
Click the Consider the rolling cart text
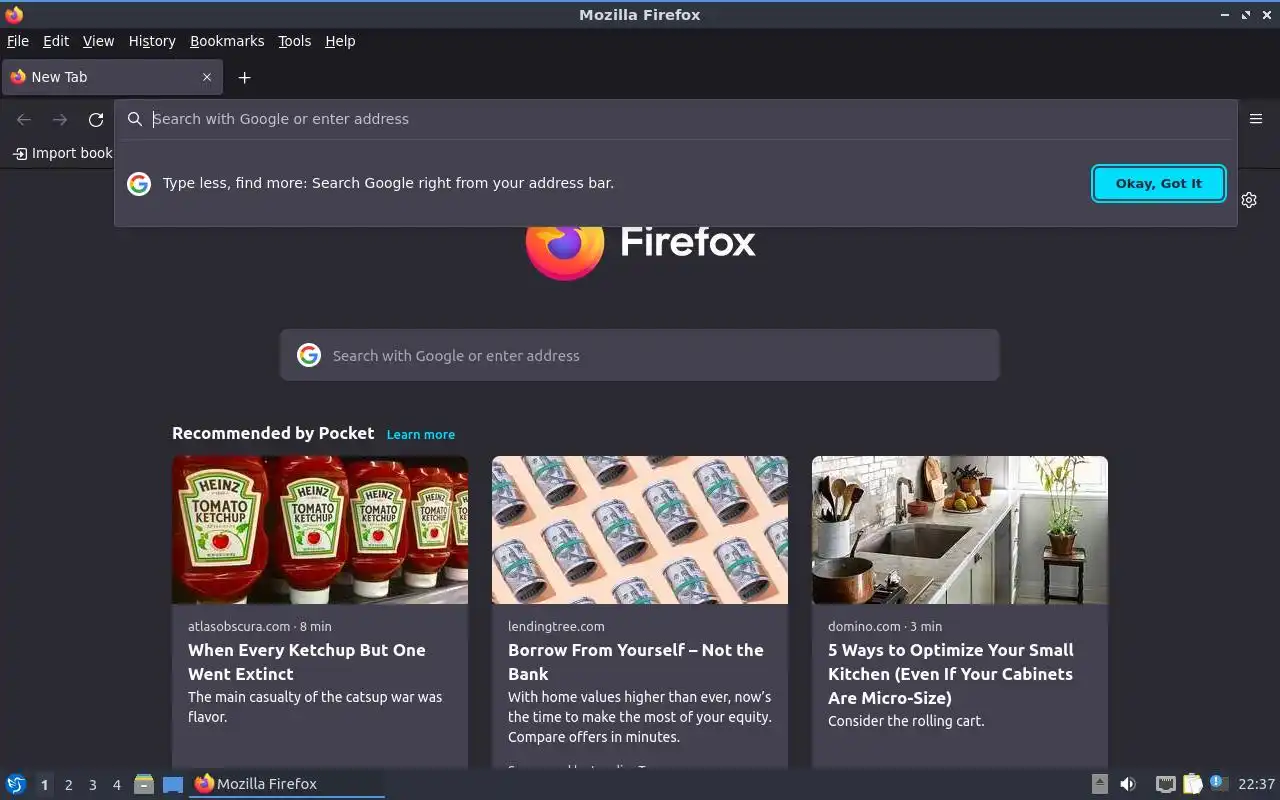906,721
